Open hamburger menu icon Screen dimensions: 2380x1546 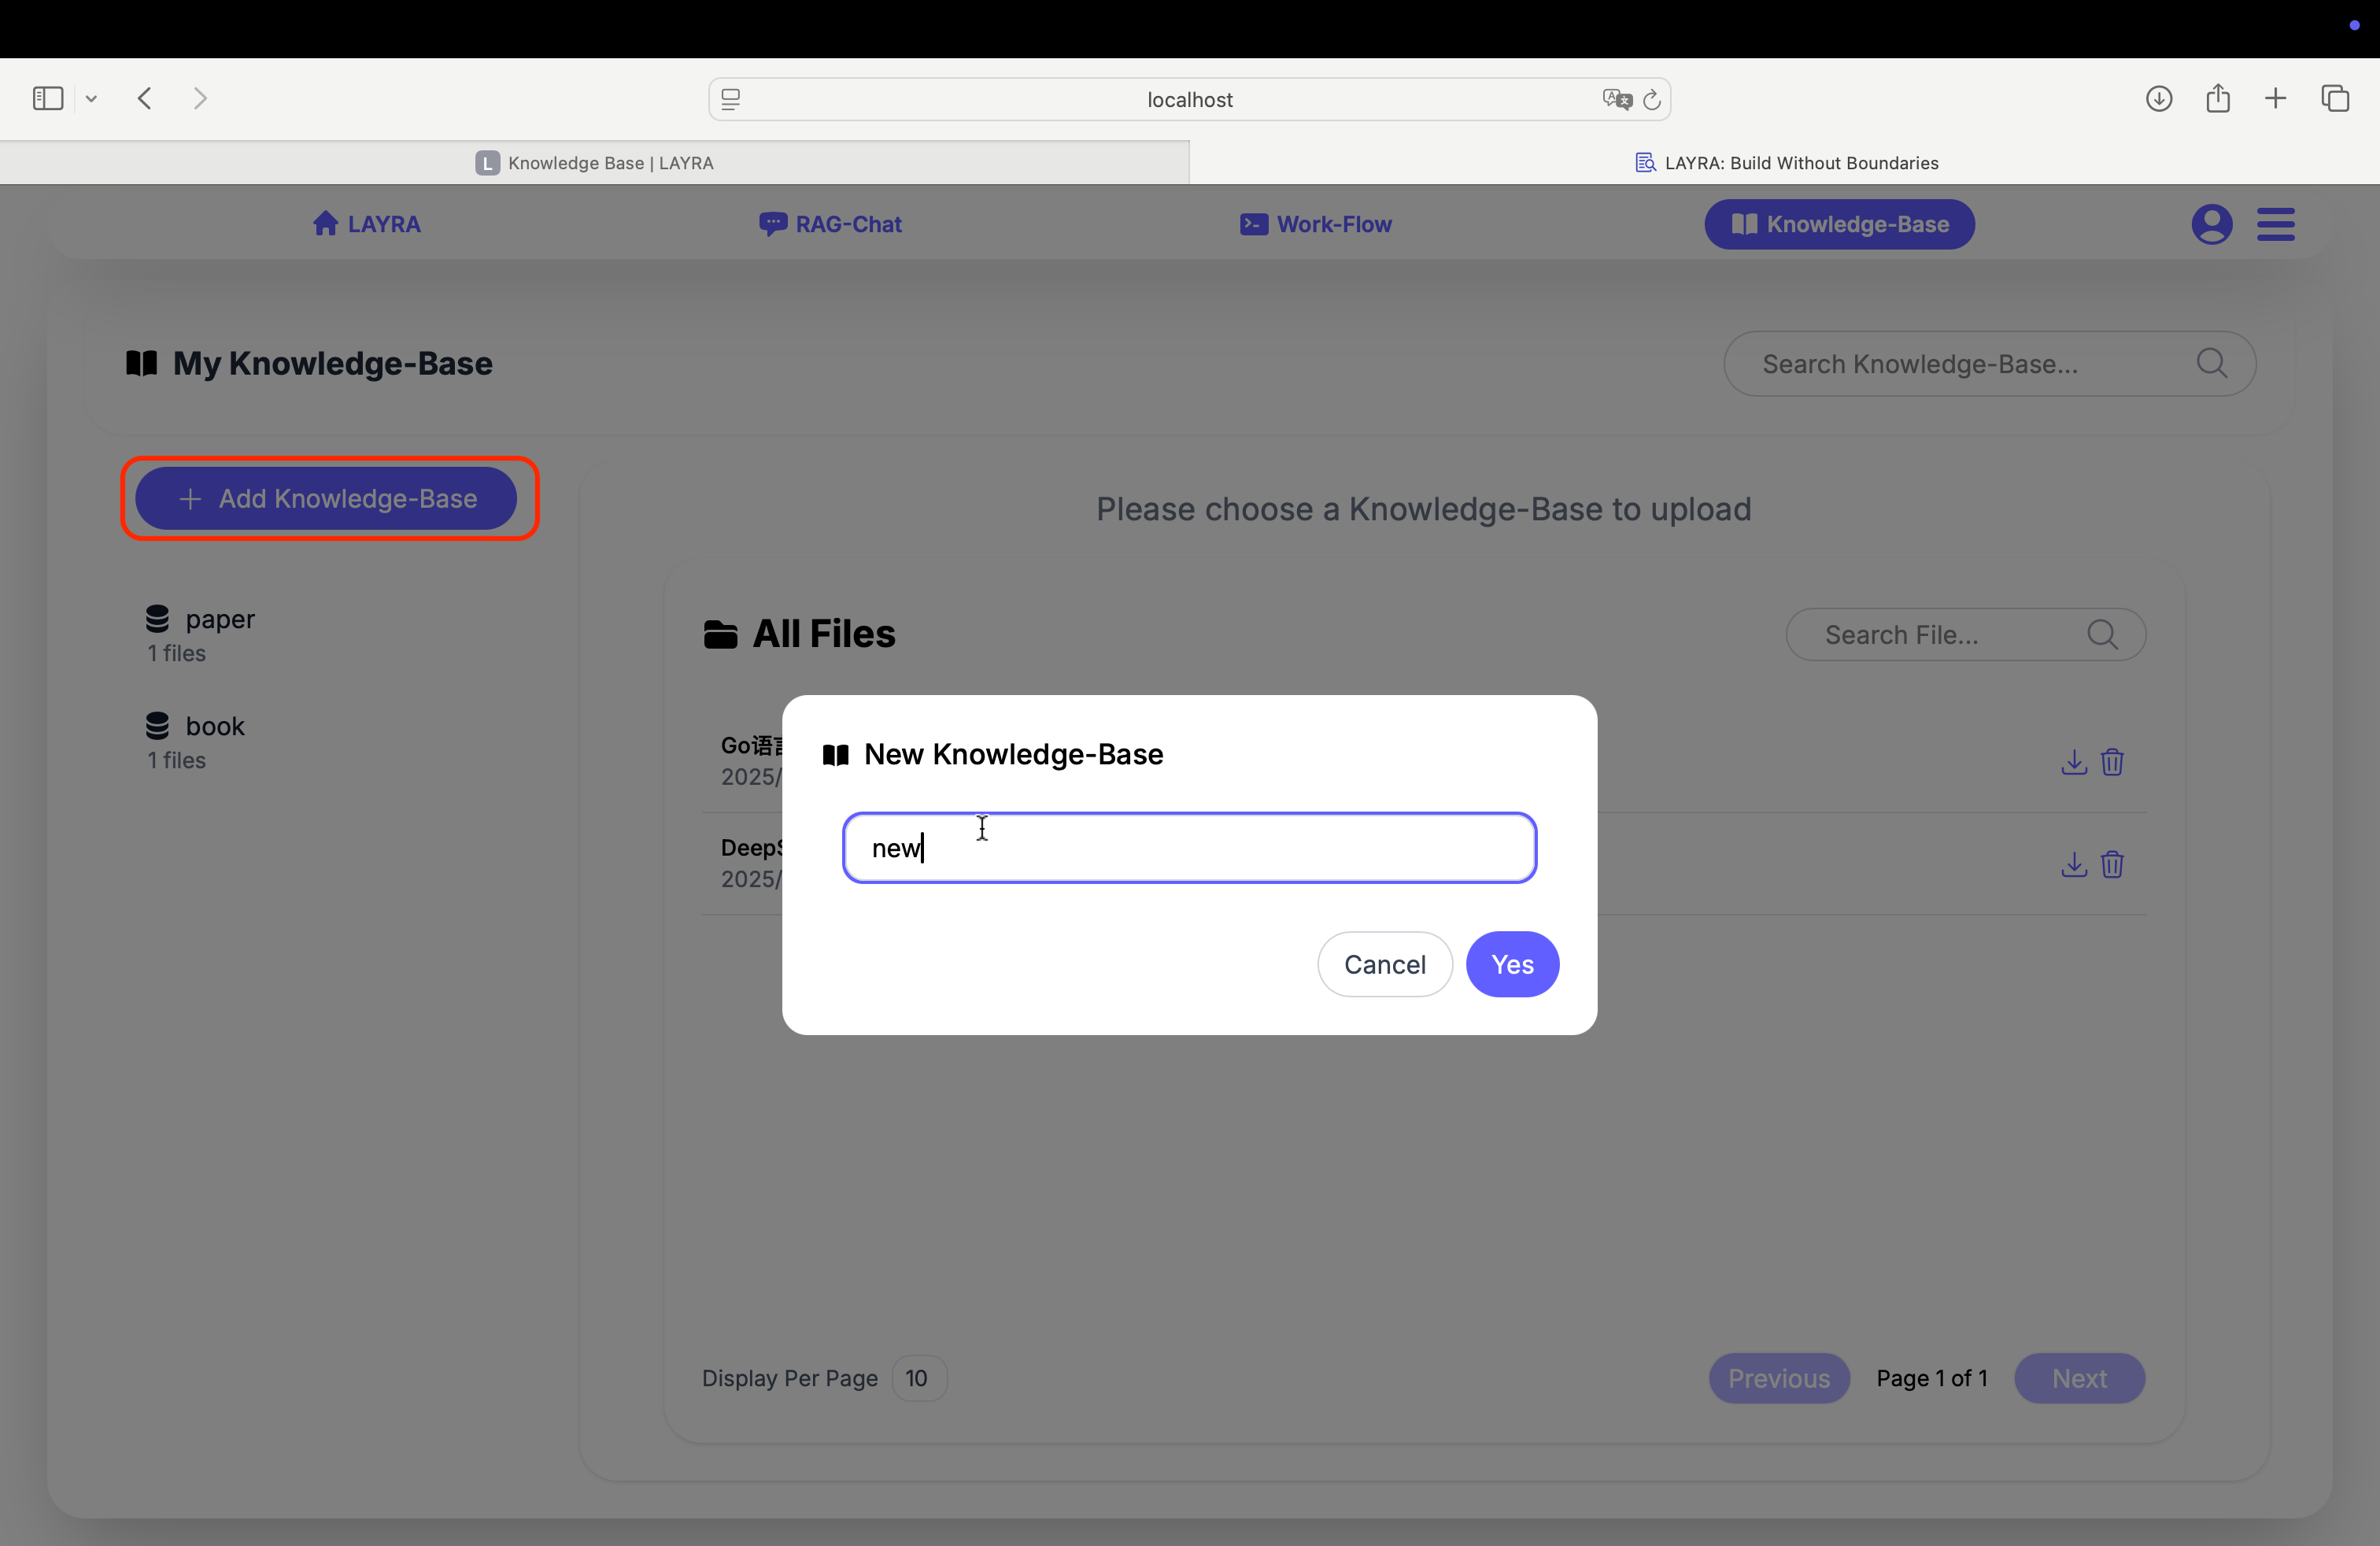(2275, 224)
